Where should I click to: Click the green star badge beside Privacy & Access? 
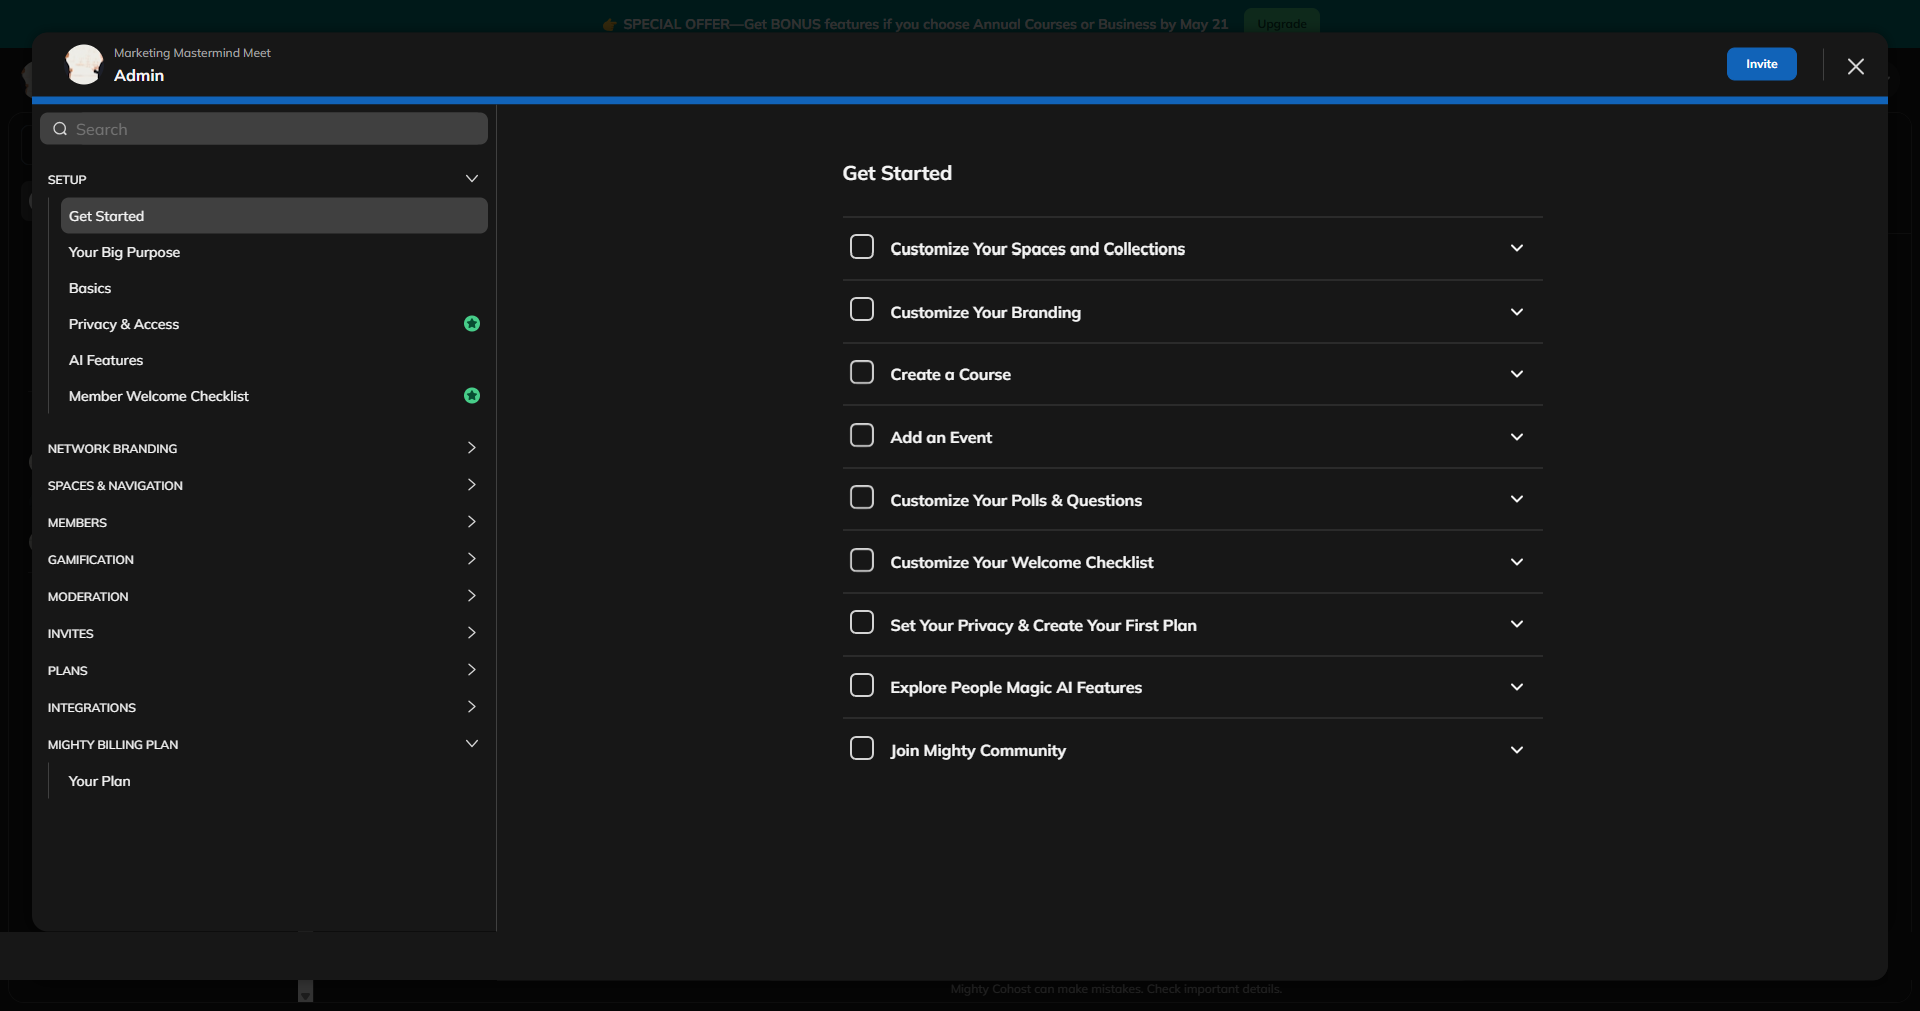click(472, 324)
